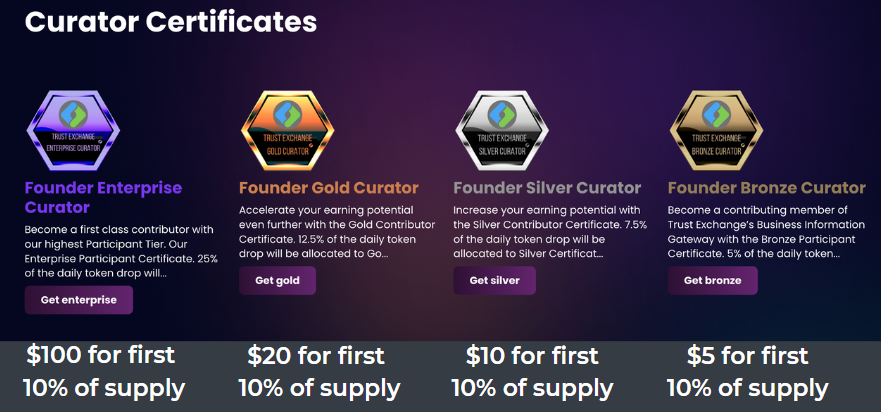This screenshot has width=881, height=412.
Task: Select the Curator Certificates heading
Action: pyautogui.click(x=171, y=22)
